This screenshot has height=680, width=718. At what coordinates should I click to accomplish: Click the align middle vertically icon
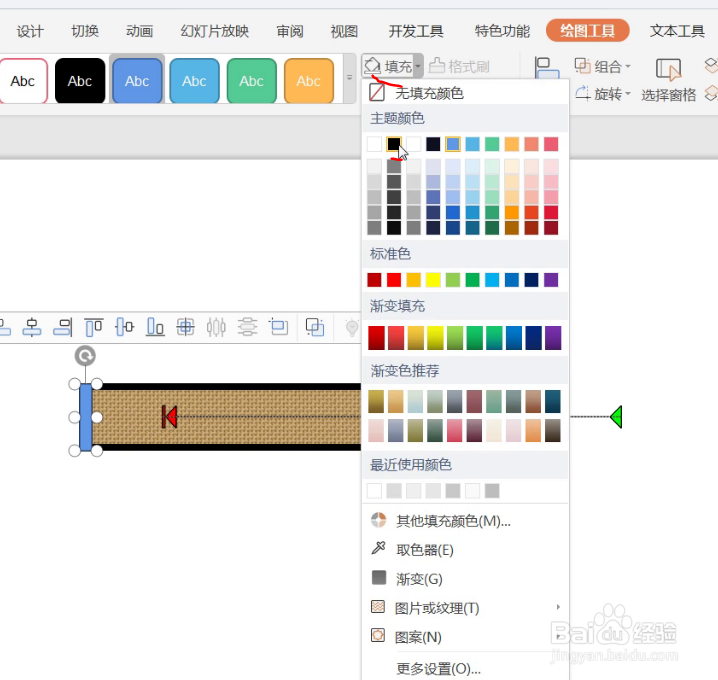click(125, 327)
